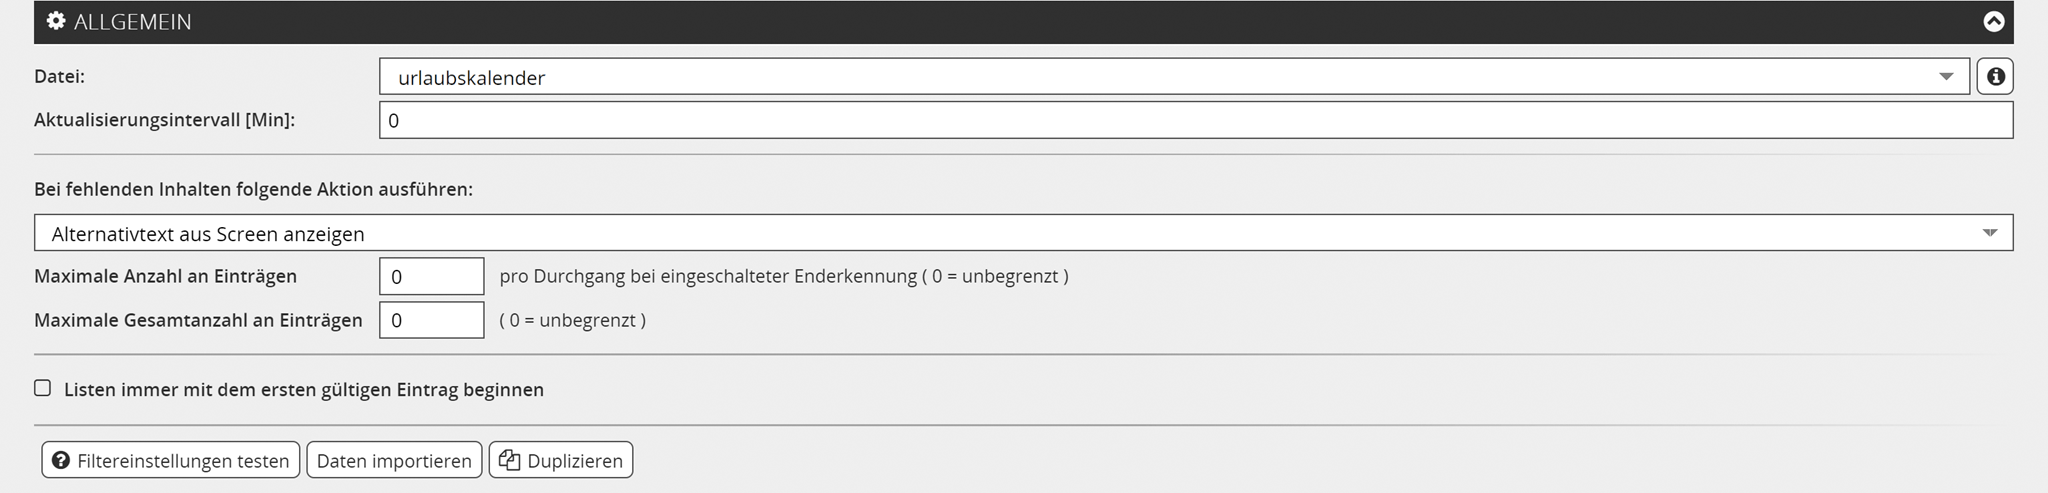Click the Maximale Gesamtanzahl an Einträgen field
Screen dimensions: 2048x493
(431, 320)
